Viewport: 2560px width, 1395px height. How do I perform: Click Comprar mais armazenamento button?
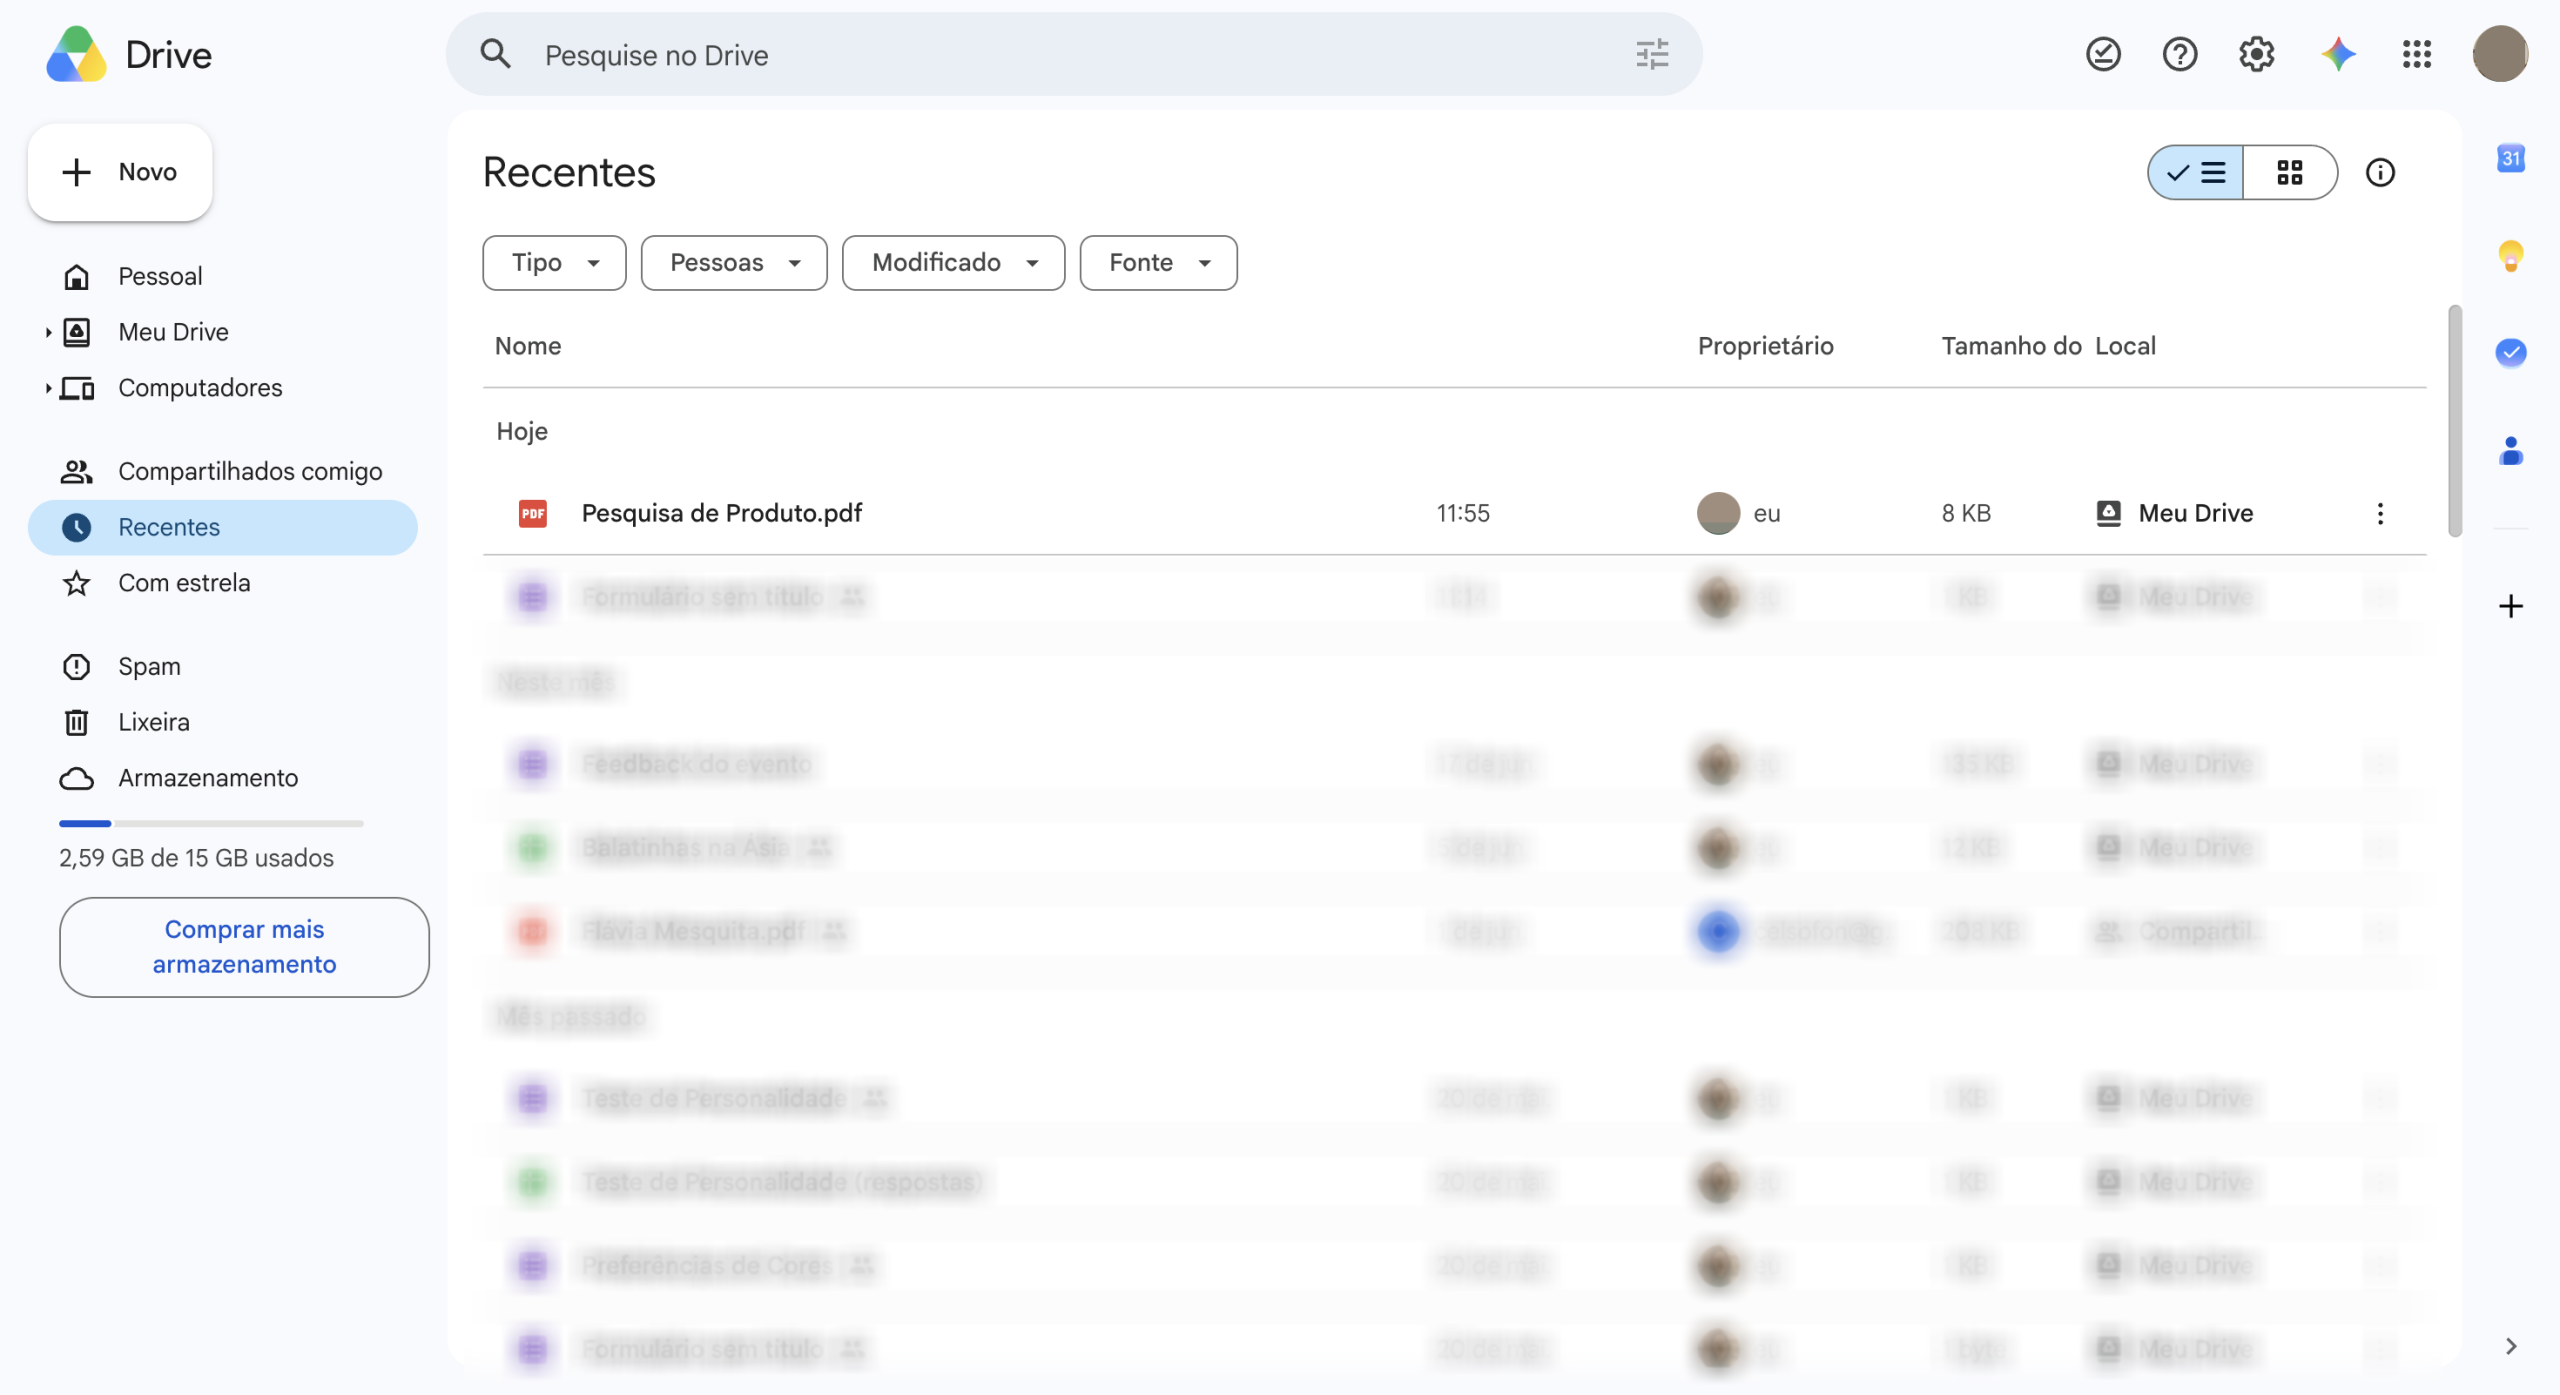(244, 947)
